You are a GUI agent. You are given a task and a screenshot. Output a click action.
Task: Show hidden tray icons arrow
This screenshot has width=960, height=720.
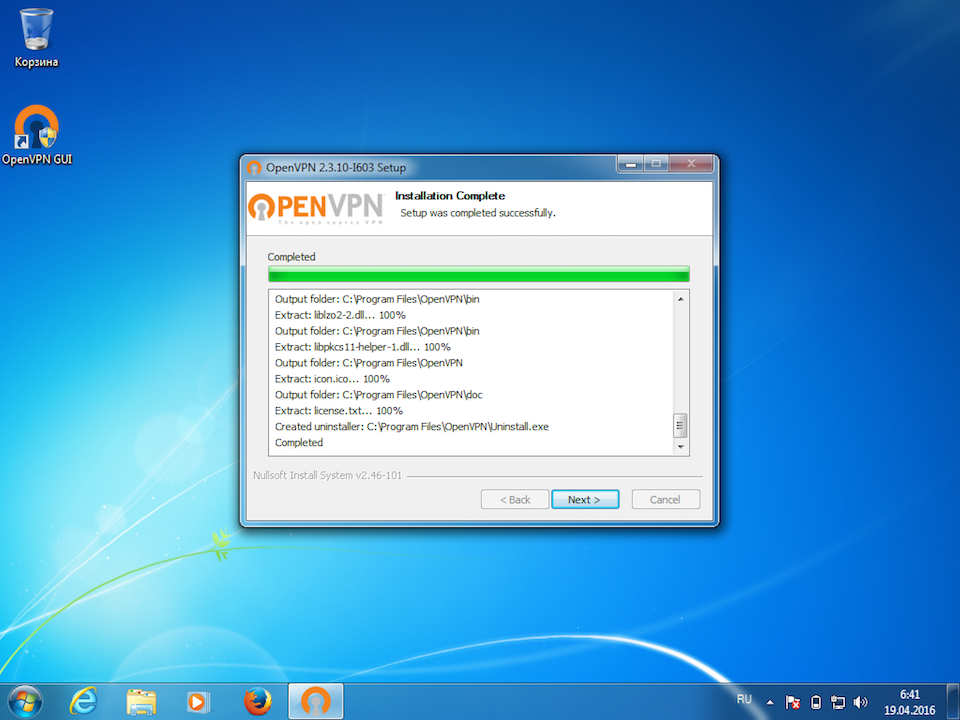click(x=770, y=703)
